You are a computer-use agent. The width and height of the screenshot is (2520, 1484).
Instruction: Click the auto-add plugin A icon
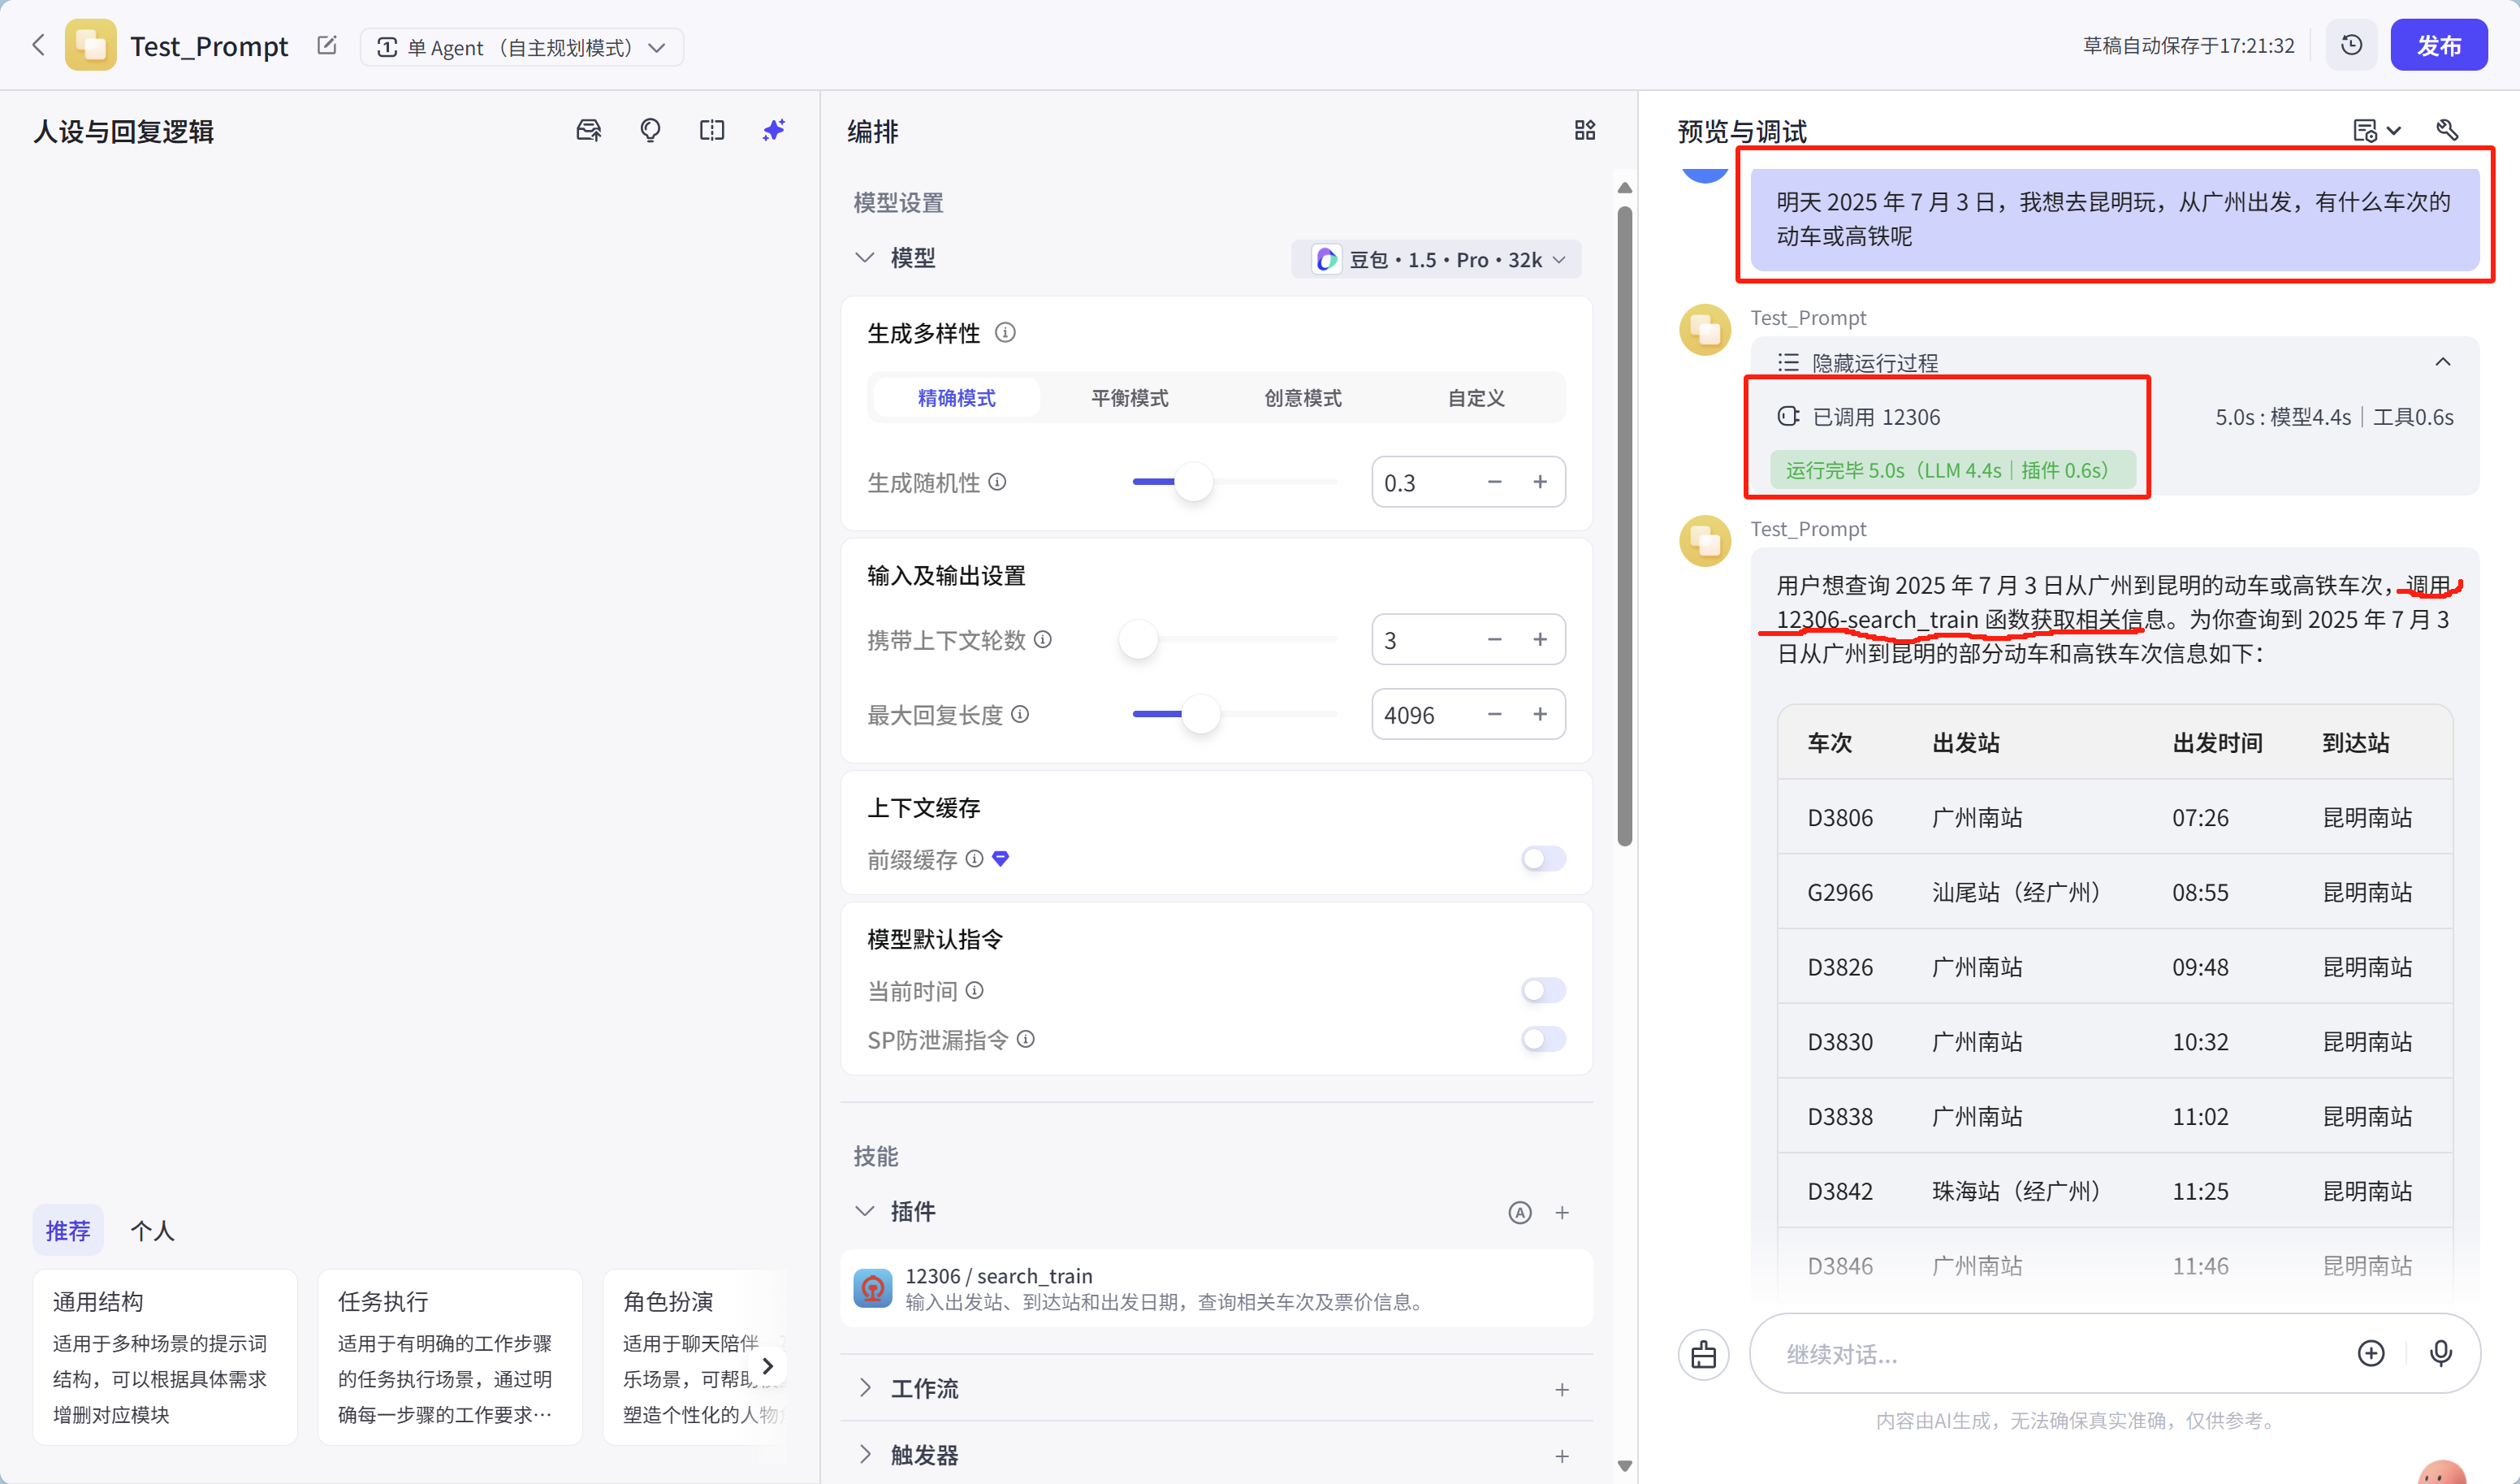tap(1520, 1212)
